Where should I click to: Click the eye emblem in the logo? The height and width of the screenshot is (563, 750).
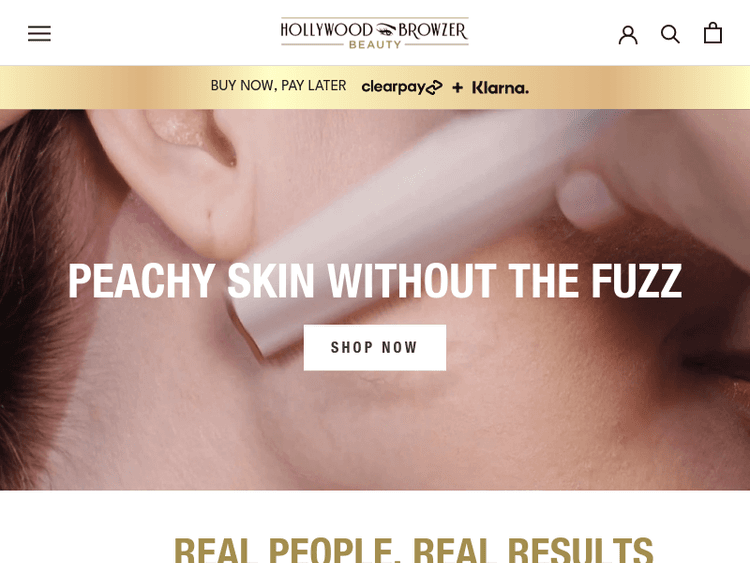[x=386, y=31]
